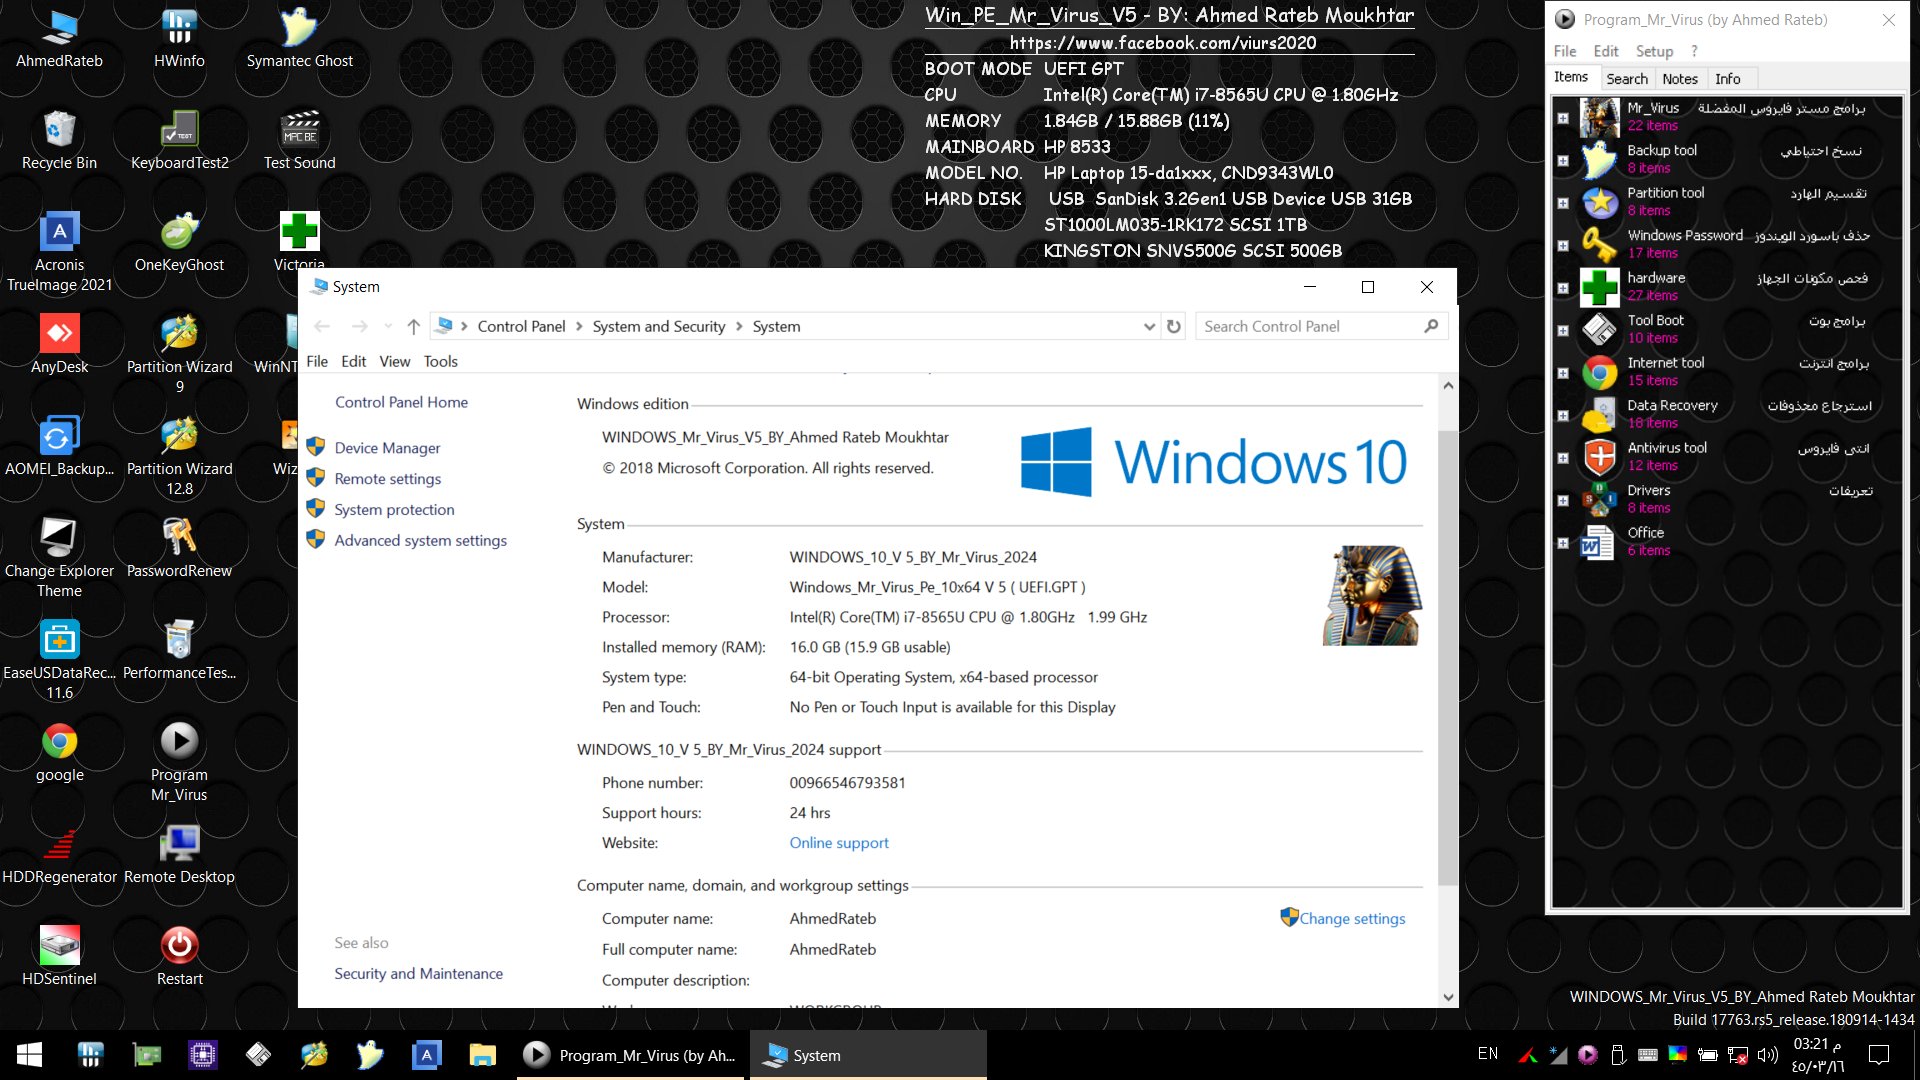Click System and Security breadcrumb

(658, 326)
